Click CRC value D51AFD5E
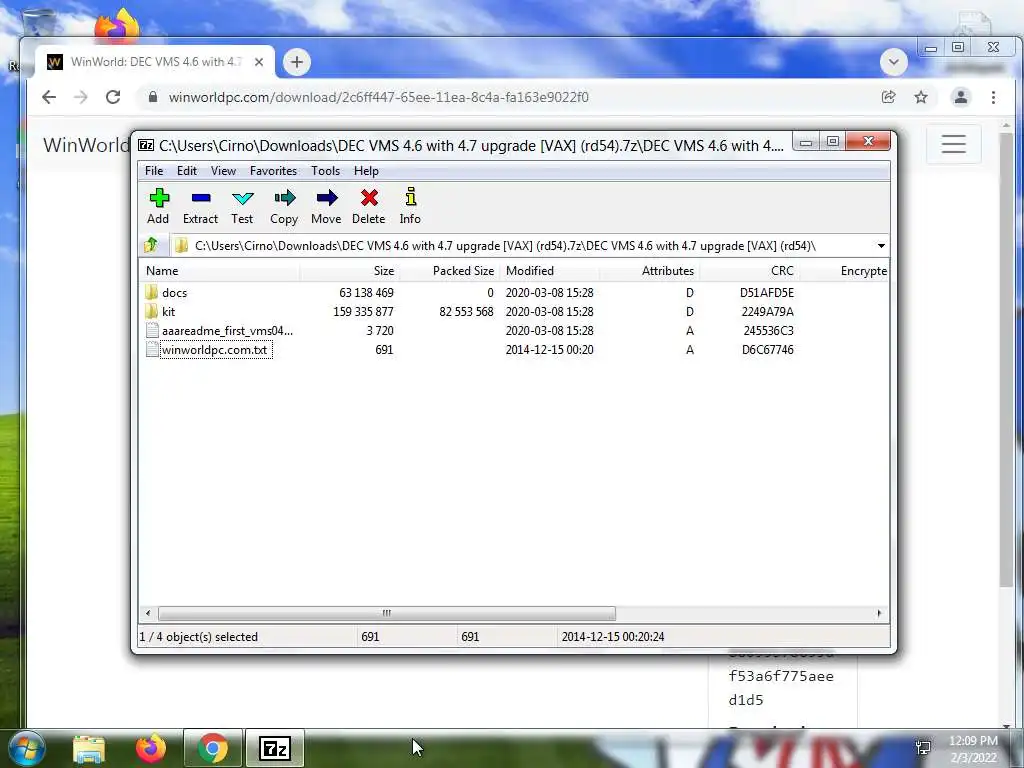The image size is (1024, 768). coord(767,293)
